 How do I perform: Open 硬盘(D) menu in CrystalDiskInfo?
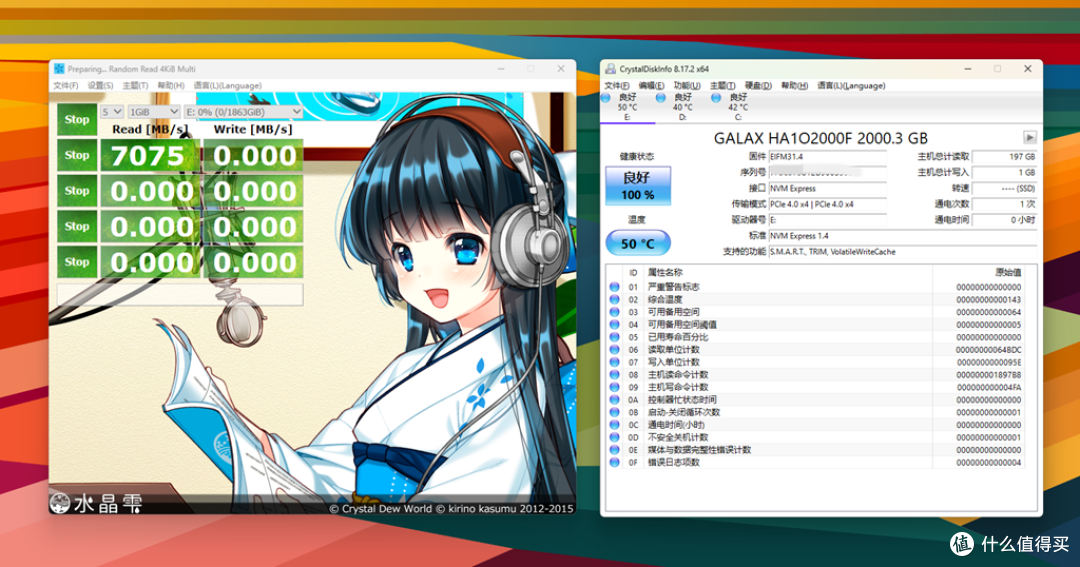[x=758, y=85]
